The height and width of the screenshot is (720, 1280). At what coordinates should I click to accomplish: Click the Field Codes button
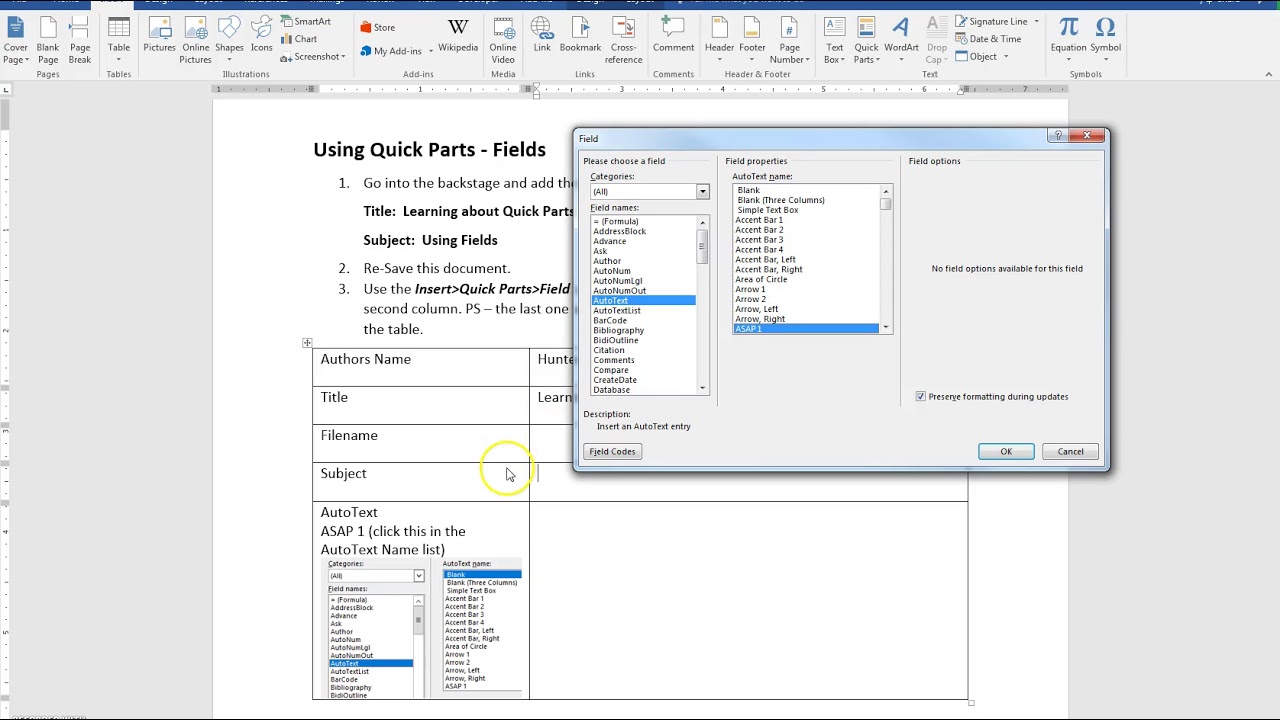pos(612,452)
